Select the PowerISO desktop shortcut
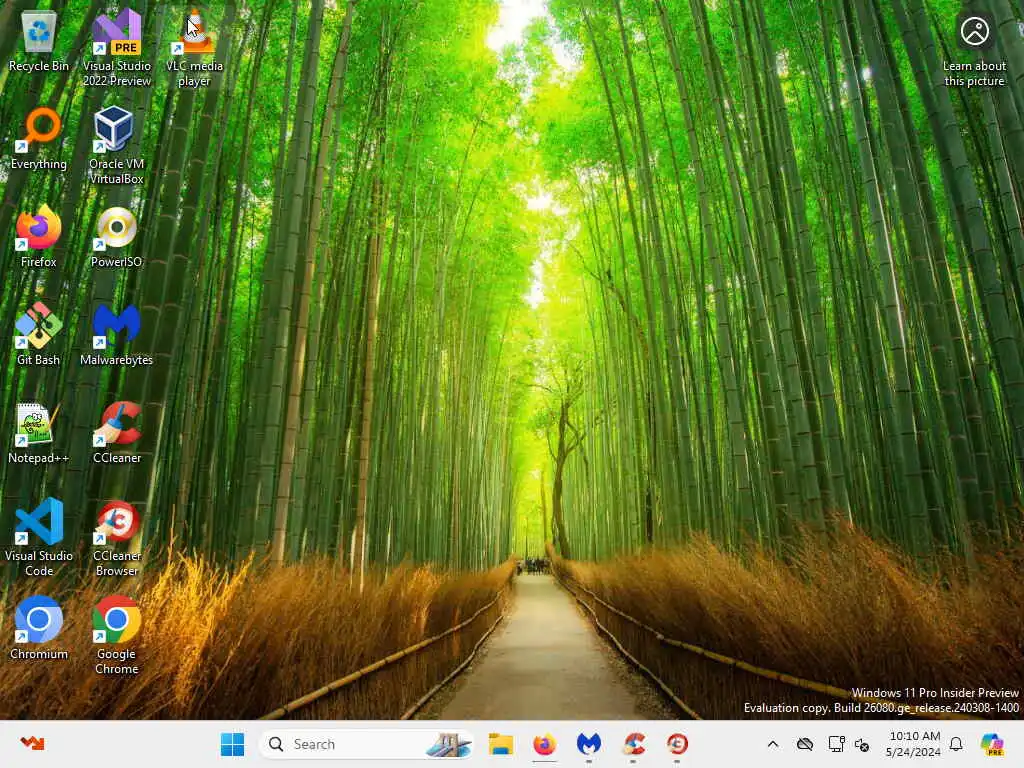The height and width of the screenshot is (768, 1024). pyautogui.click(x=116, y=236)
